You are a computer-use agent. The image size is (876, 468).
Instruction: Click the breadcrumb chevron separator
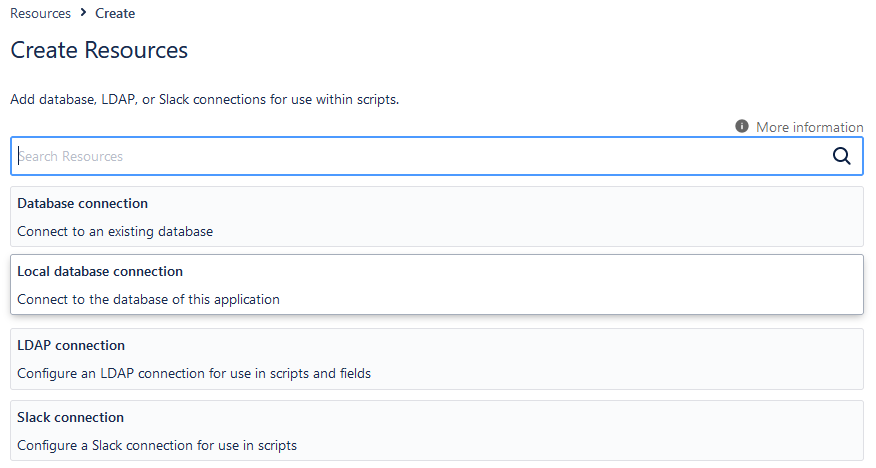coord(83,13)
